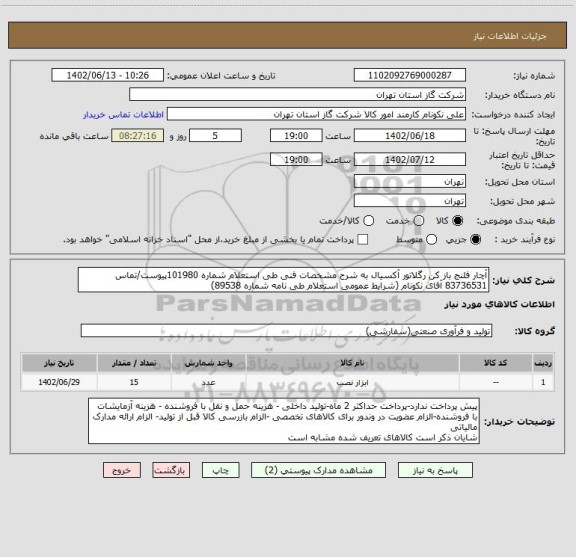Click the remaining days field showing 5
The width and height of the screenshot is (576, 557).
[215, 136]
